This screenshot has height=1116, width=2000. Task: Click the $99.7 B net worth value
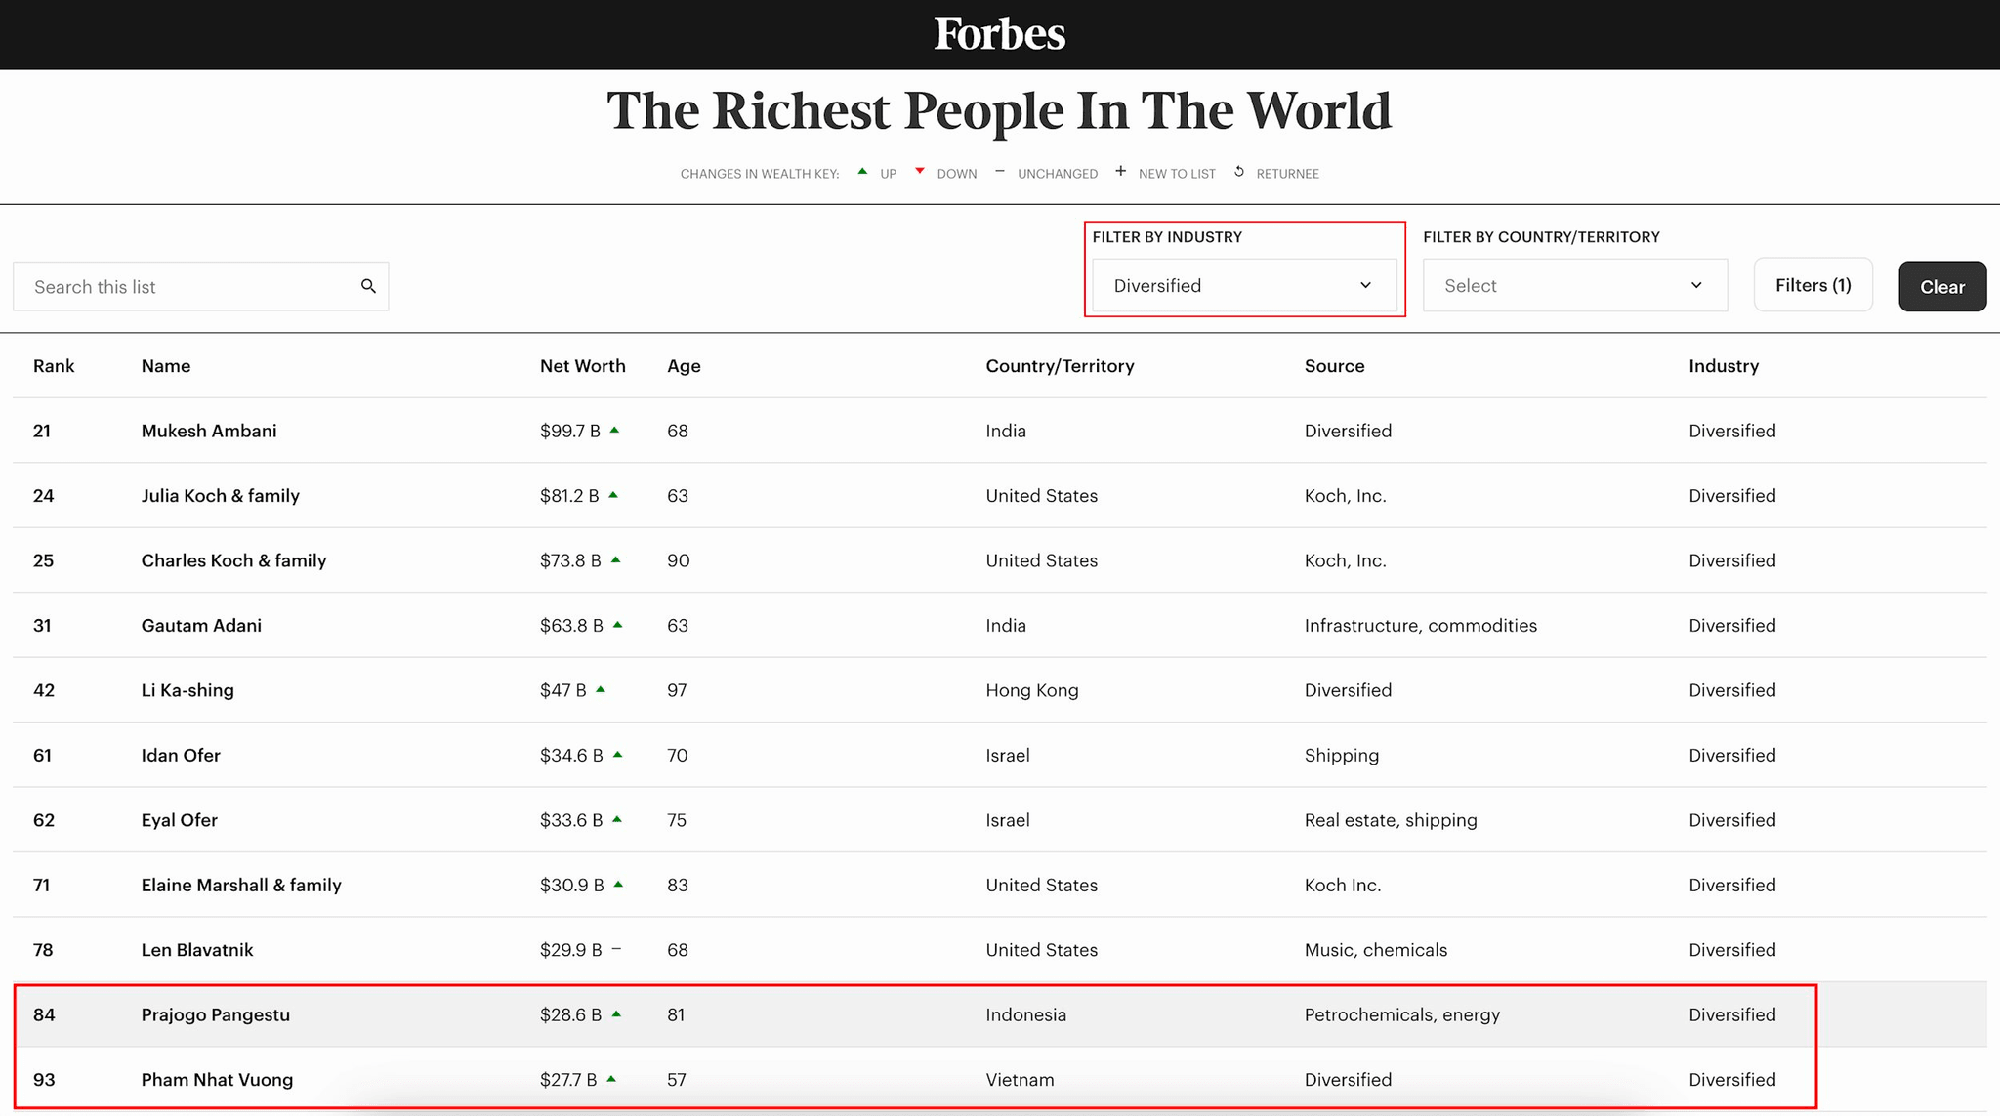pyautogui.click(x=570, y=431)
